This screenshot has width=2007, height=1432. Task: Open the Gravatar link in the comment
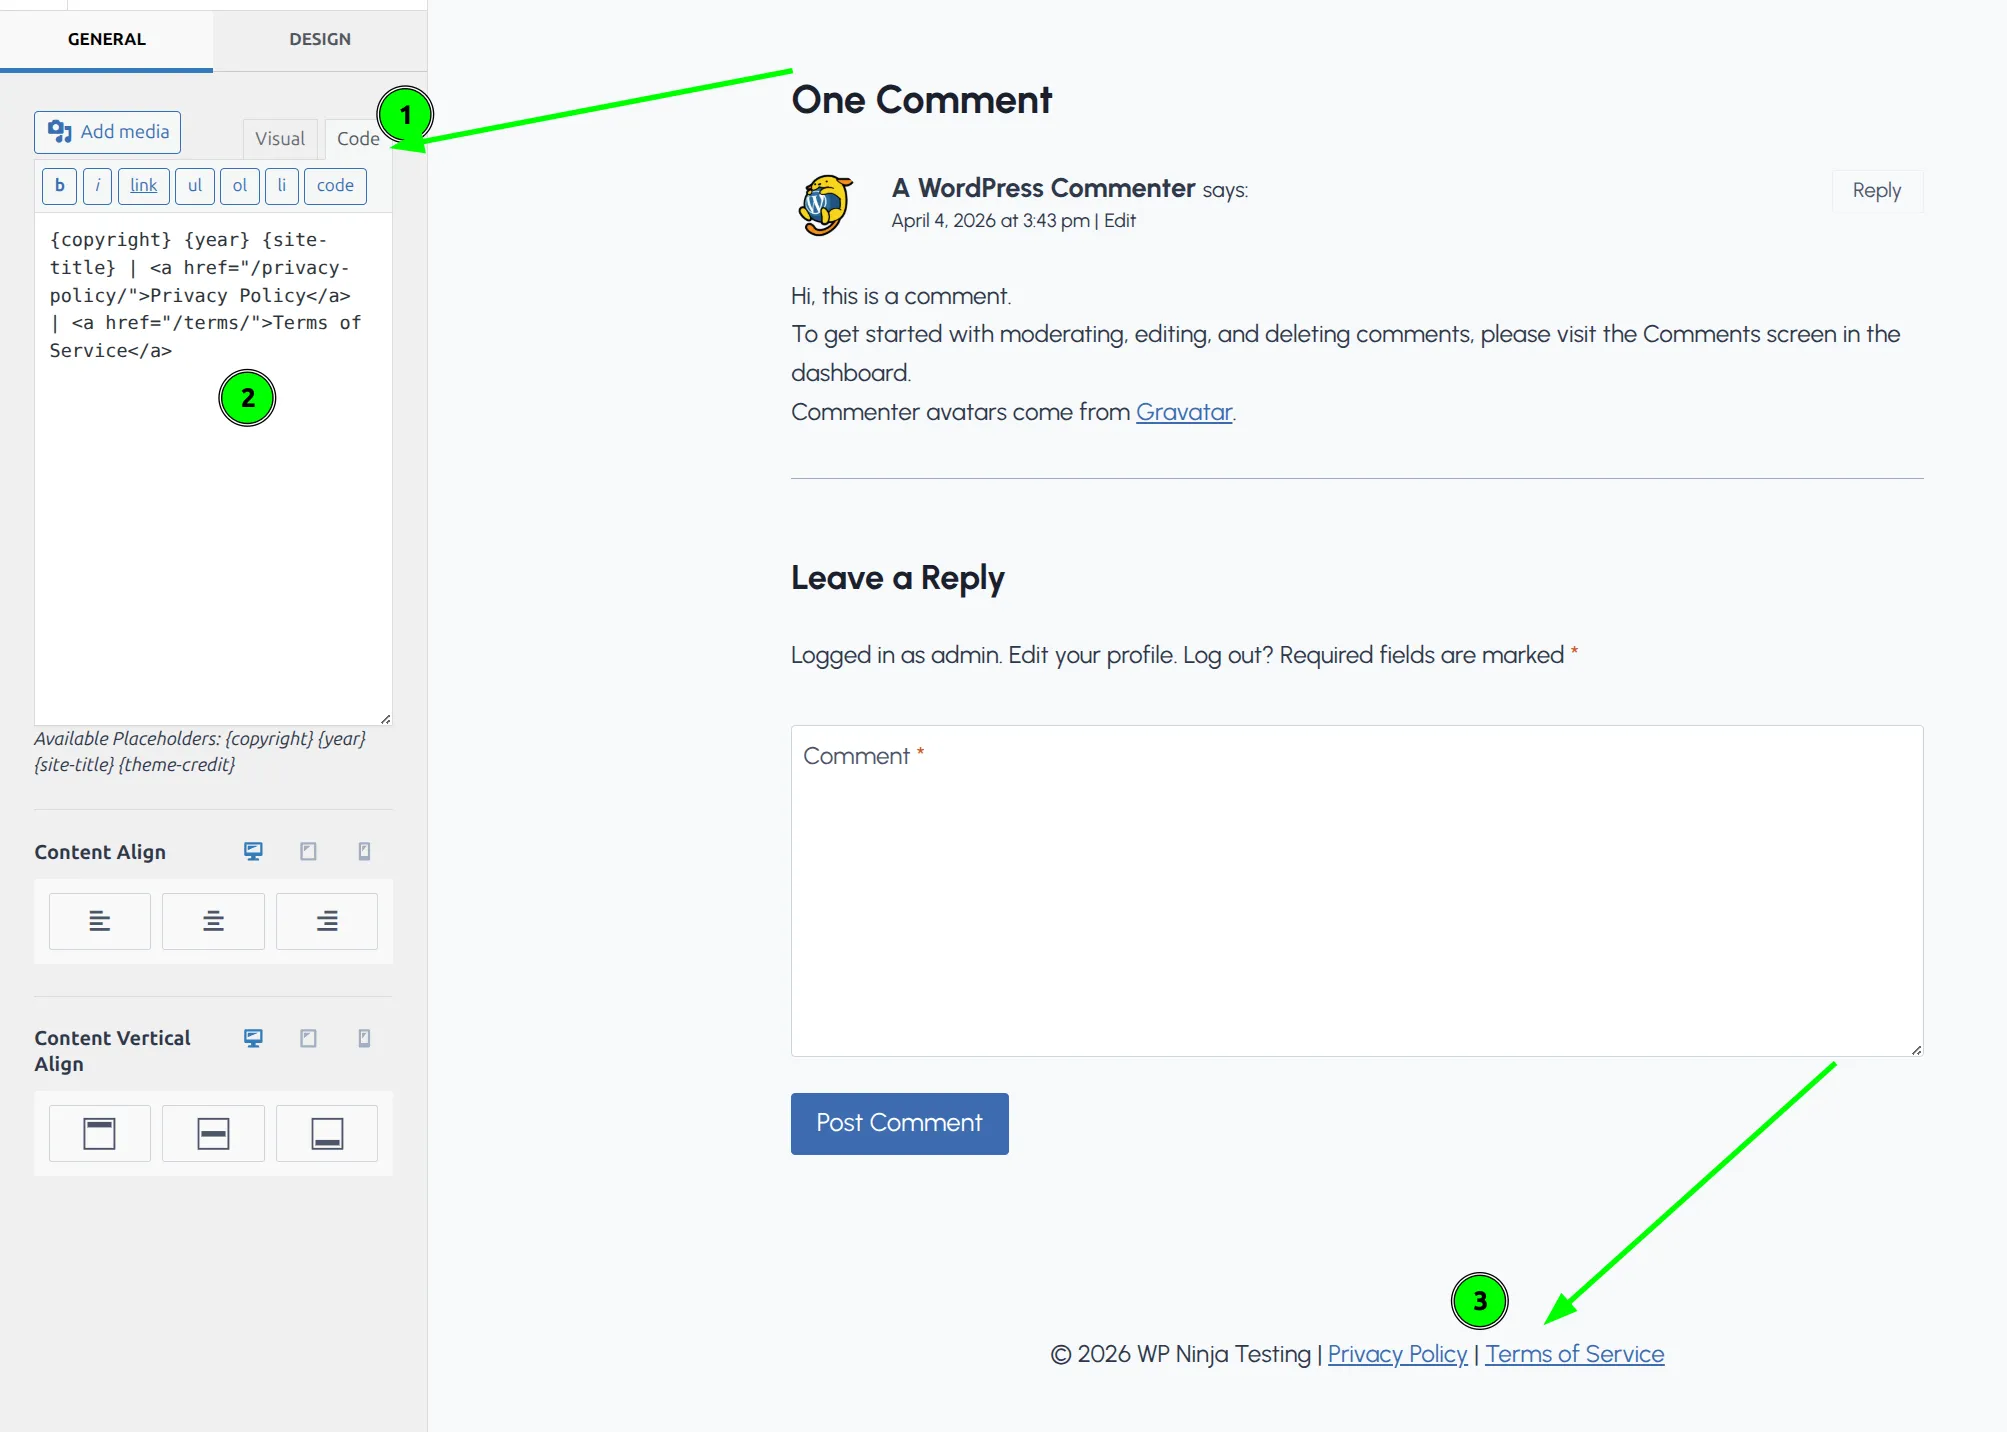(1184, 411)
